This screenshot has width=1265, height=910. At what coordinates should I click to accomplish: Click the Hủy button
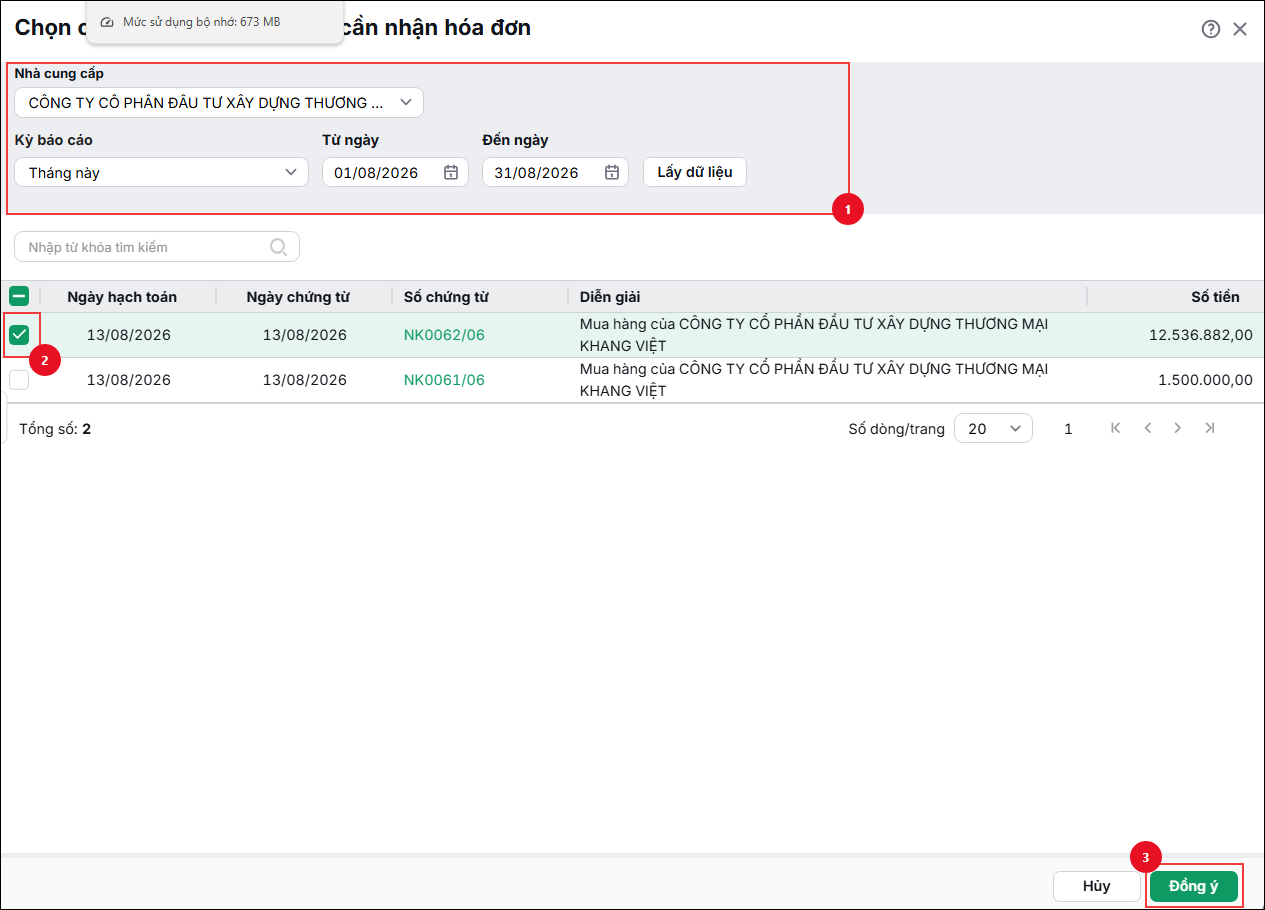[x=1097, y=886]
